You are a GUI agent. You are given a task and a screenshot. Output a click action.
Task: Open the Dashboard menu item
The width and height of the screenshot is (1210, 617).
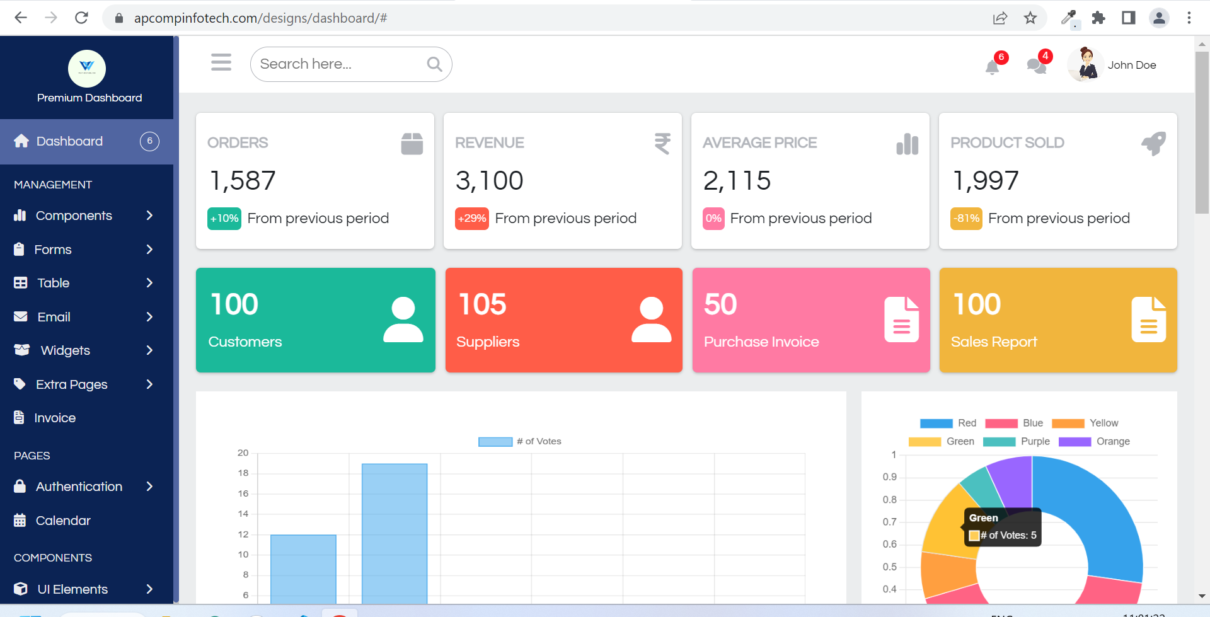coord(87,141)
